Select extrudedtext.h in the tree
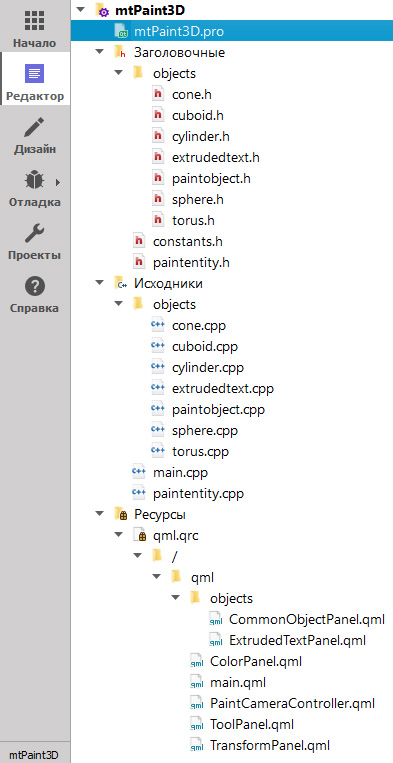The width and height of the screenshot is (393, 763). [x=215, y=158]
